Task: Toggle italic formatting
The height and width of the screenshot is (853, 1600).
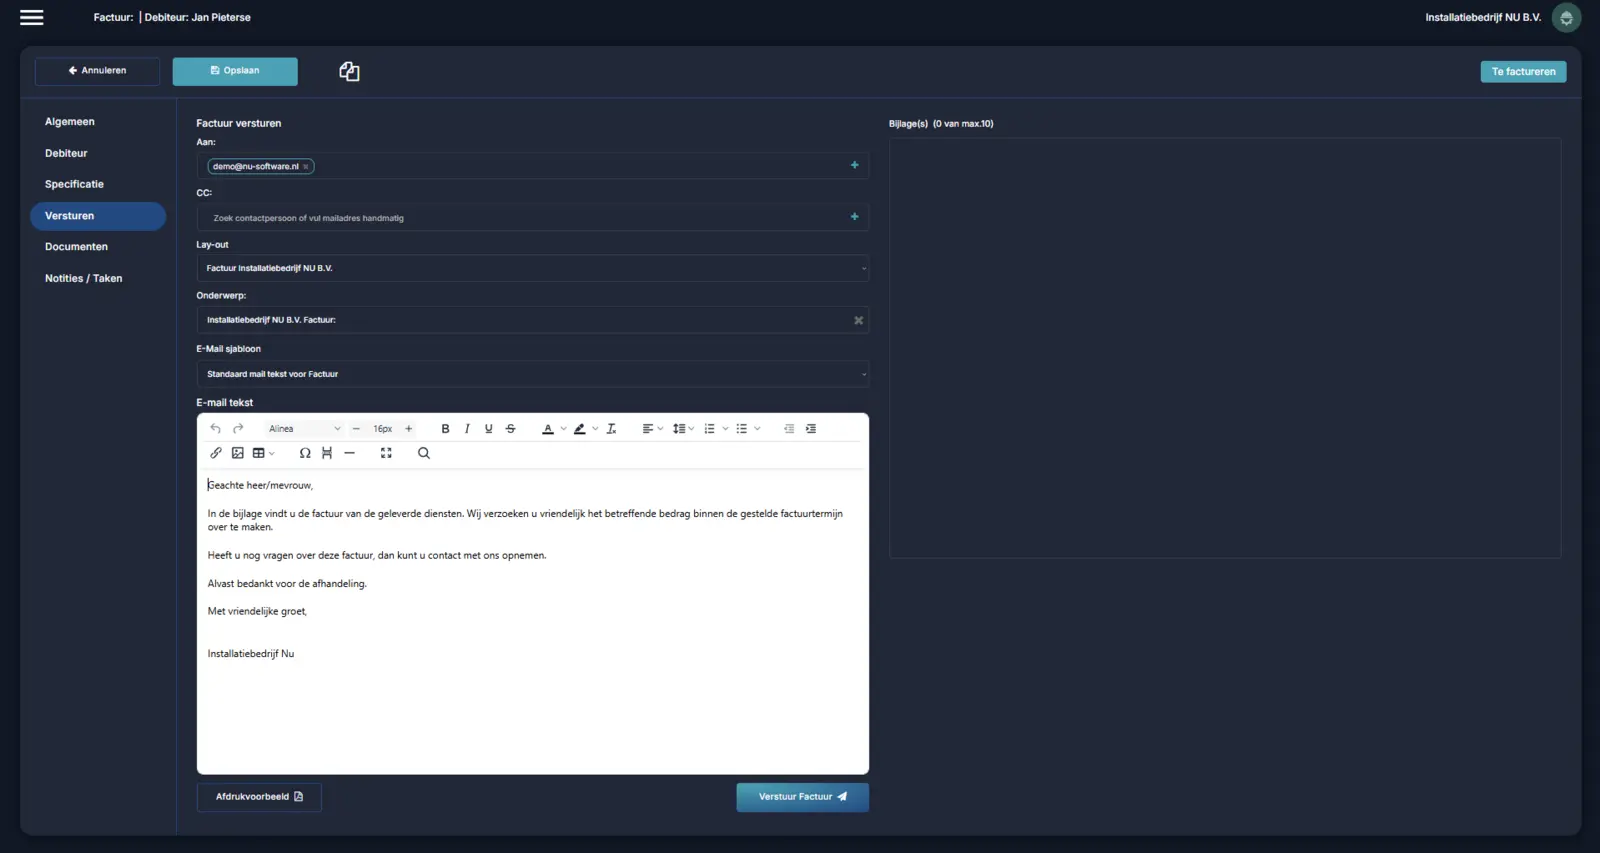Action: [467, 429]
